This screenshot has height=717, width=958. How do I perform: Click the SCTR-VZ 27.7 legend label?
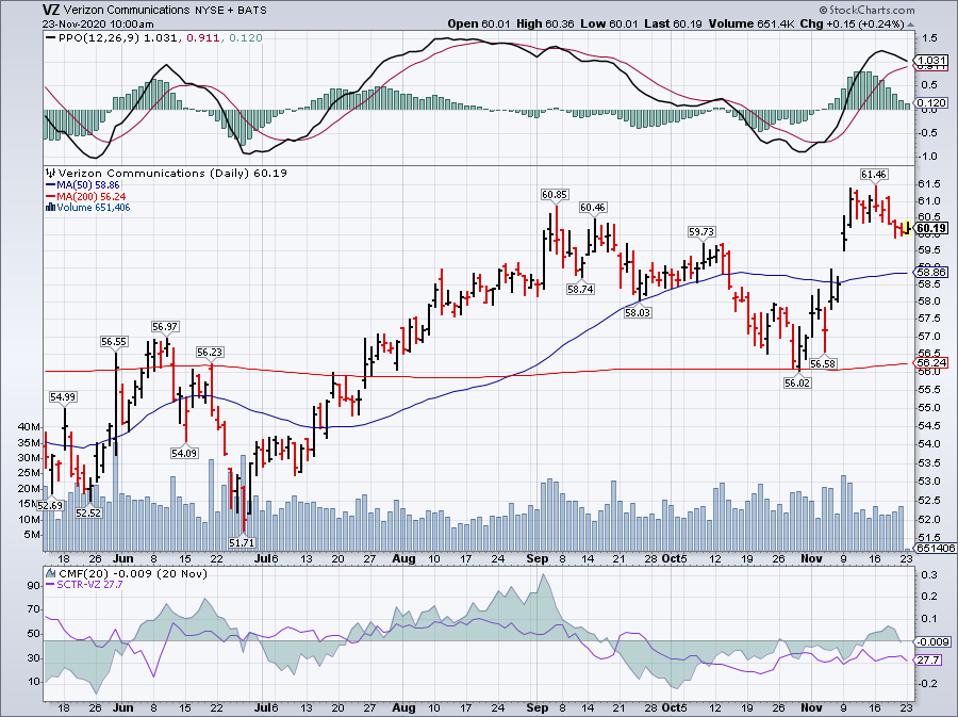click(90, 584)
